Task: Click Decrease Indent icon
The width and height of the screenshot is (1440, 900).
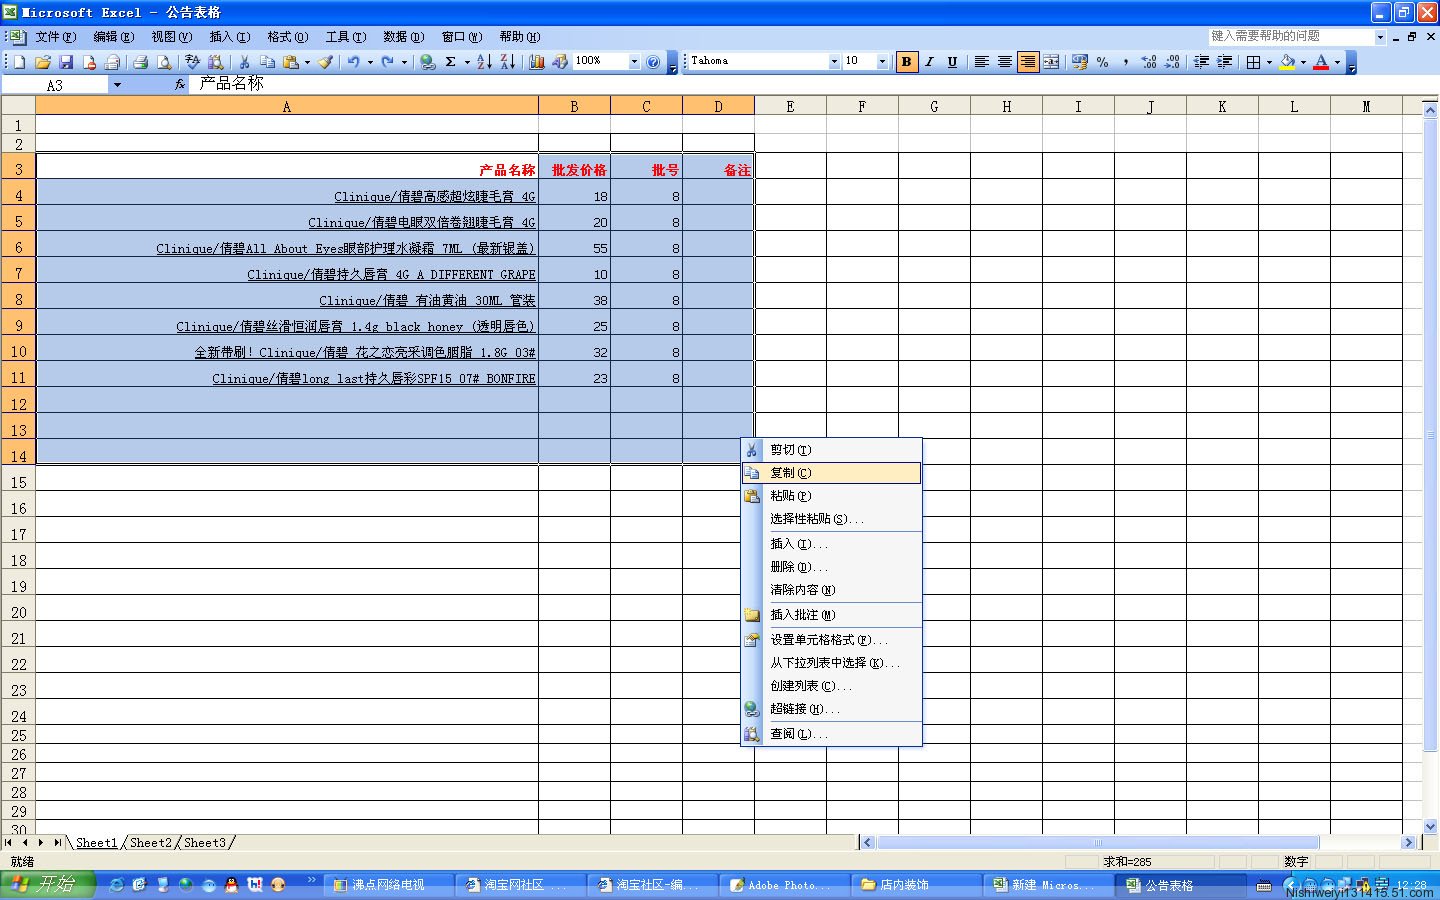Action: (1201, 62)
